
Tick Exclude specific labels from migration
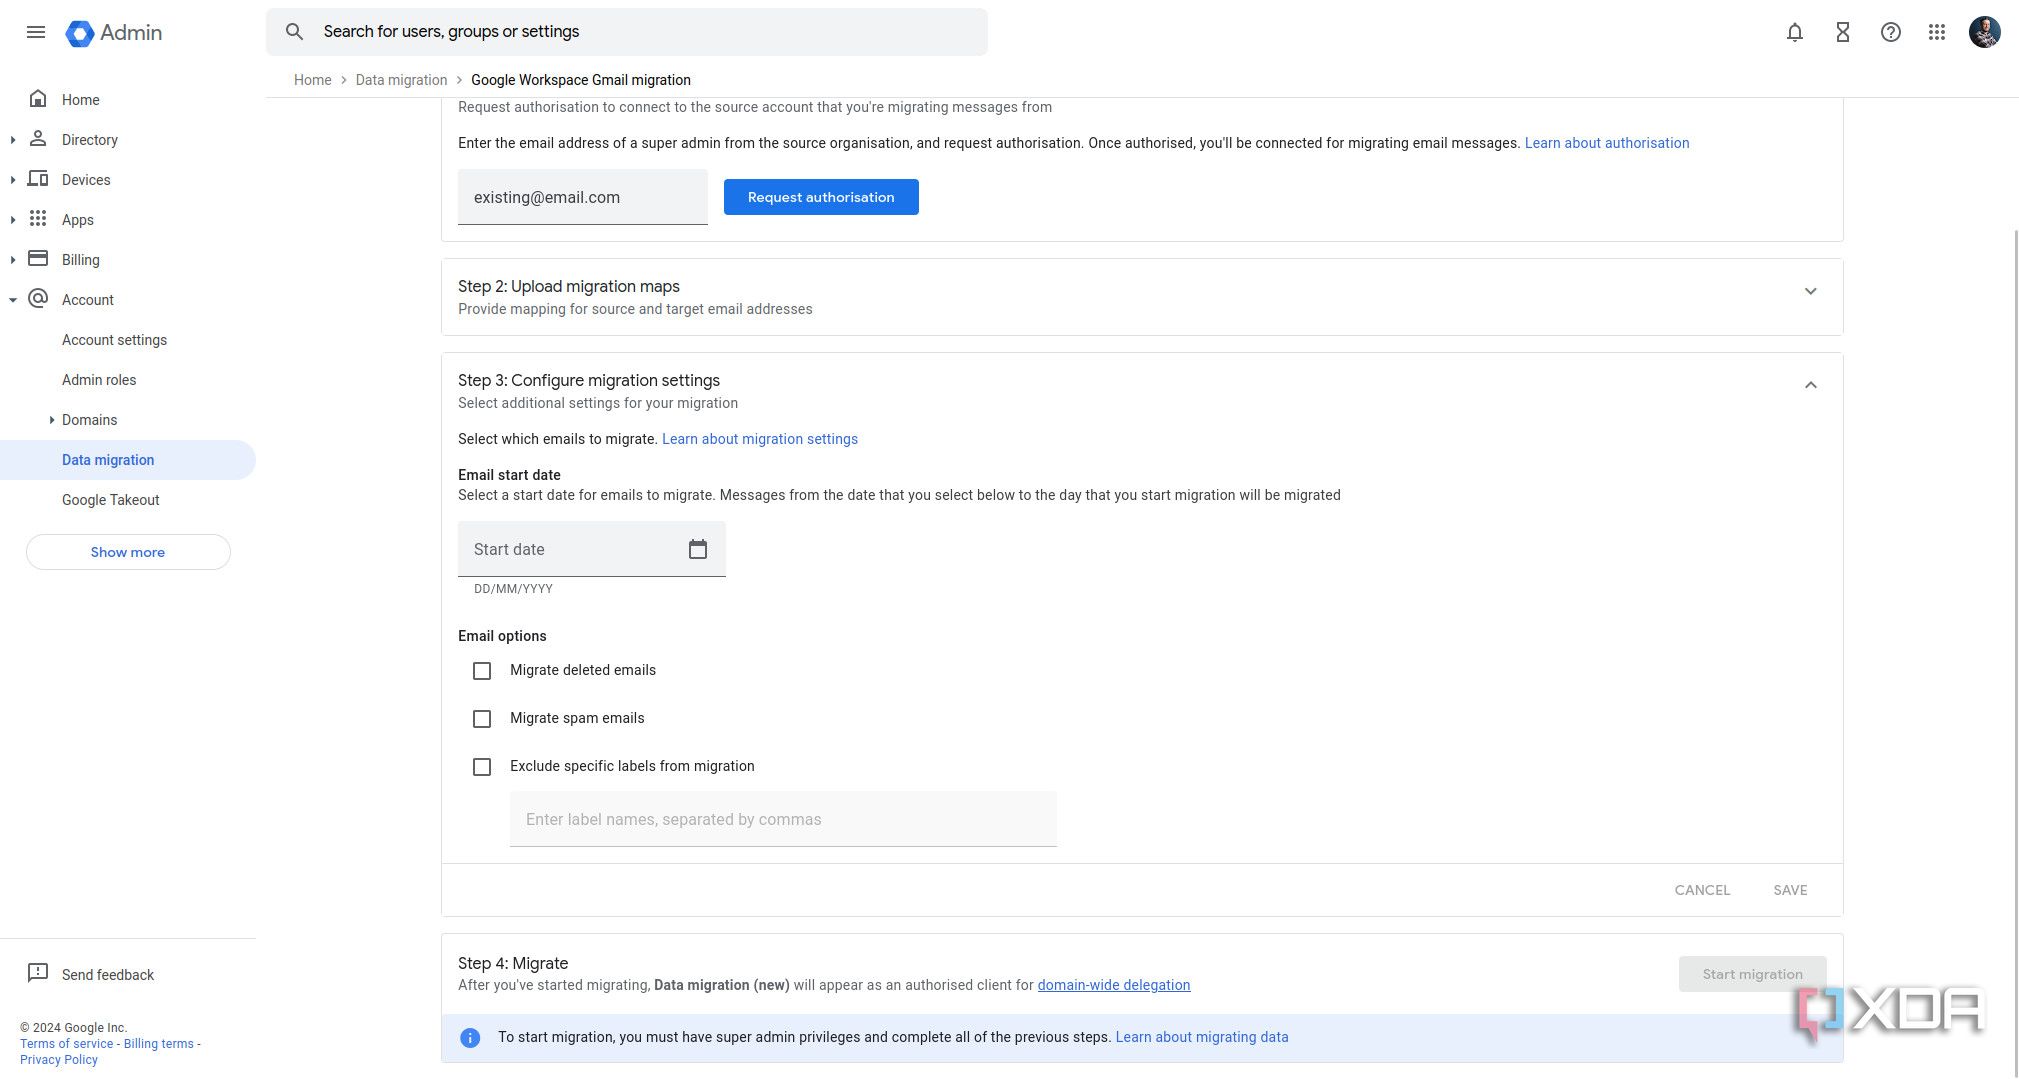pyautogui.click(x=482, y=767)
